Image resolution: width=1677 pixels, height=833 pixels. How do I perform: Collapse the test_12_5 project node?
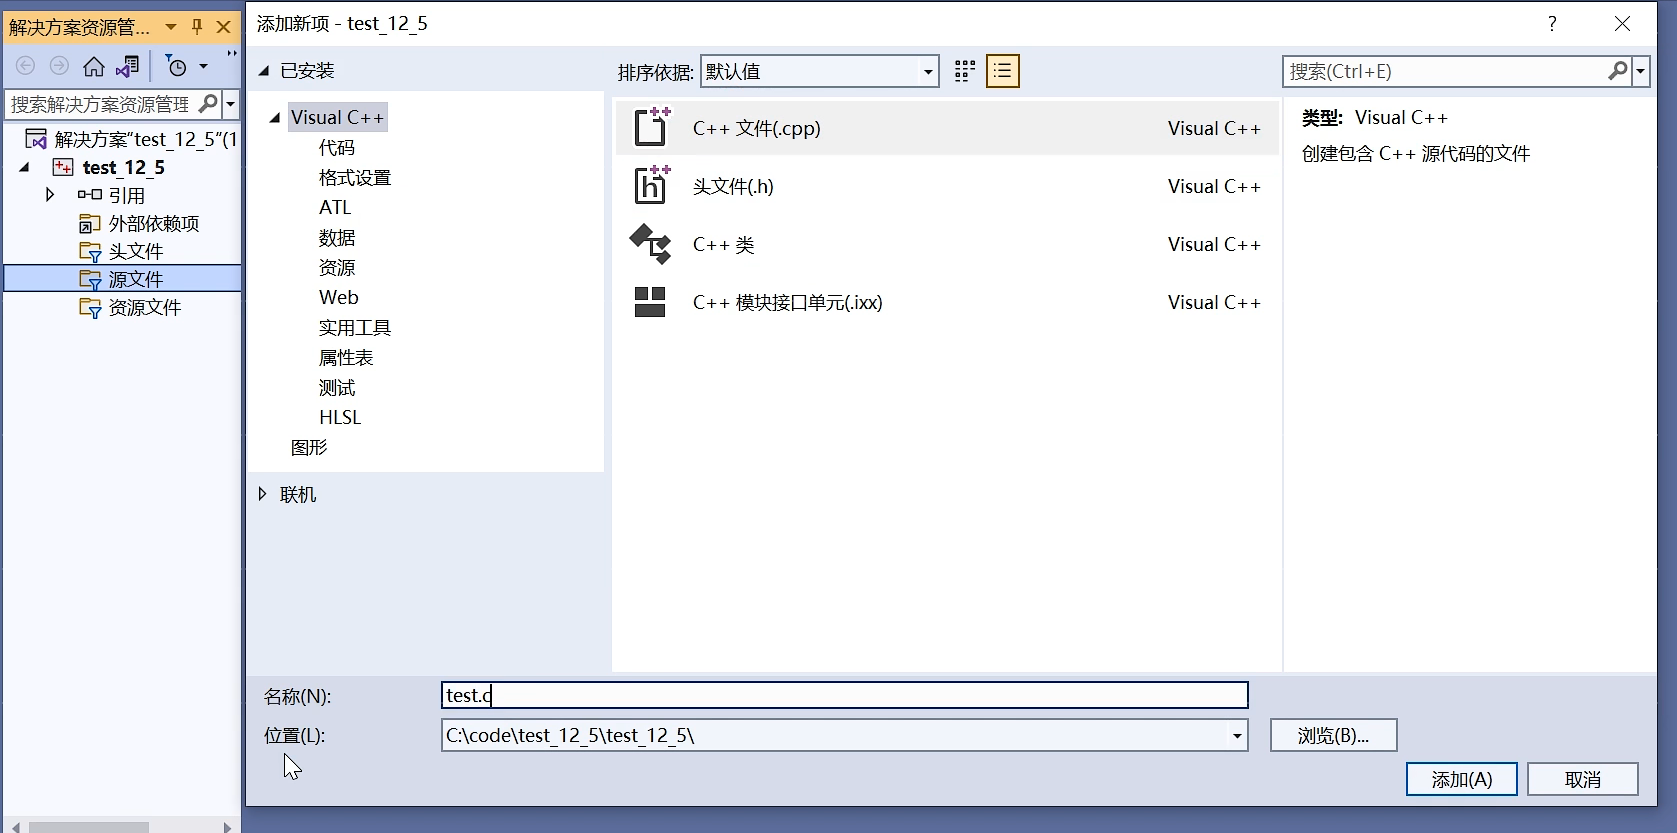[x=24, y=167]
